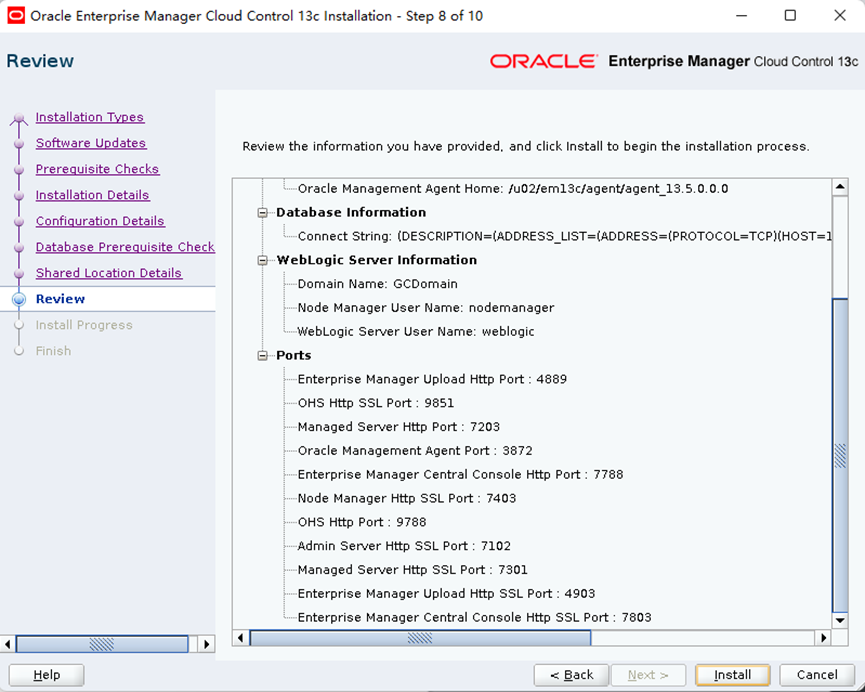Click review pane scroll left arrow
This screenshot has height=692, width=865.
click(x=241, y=638)
